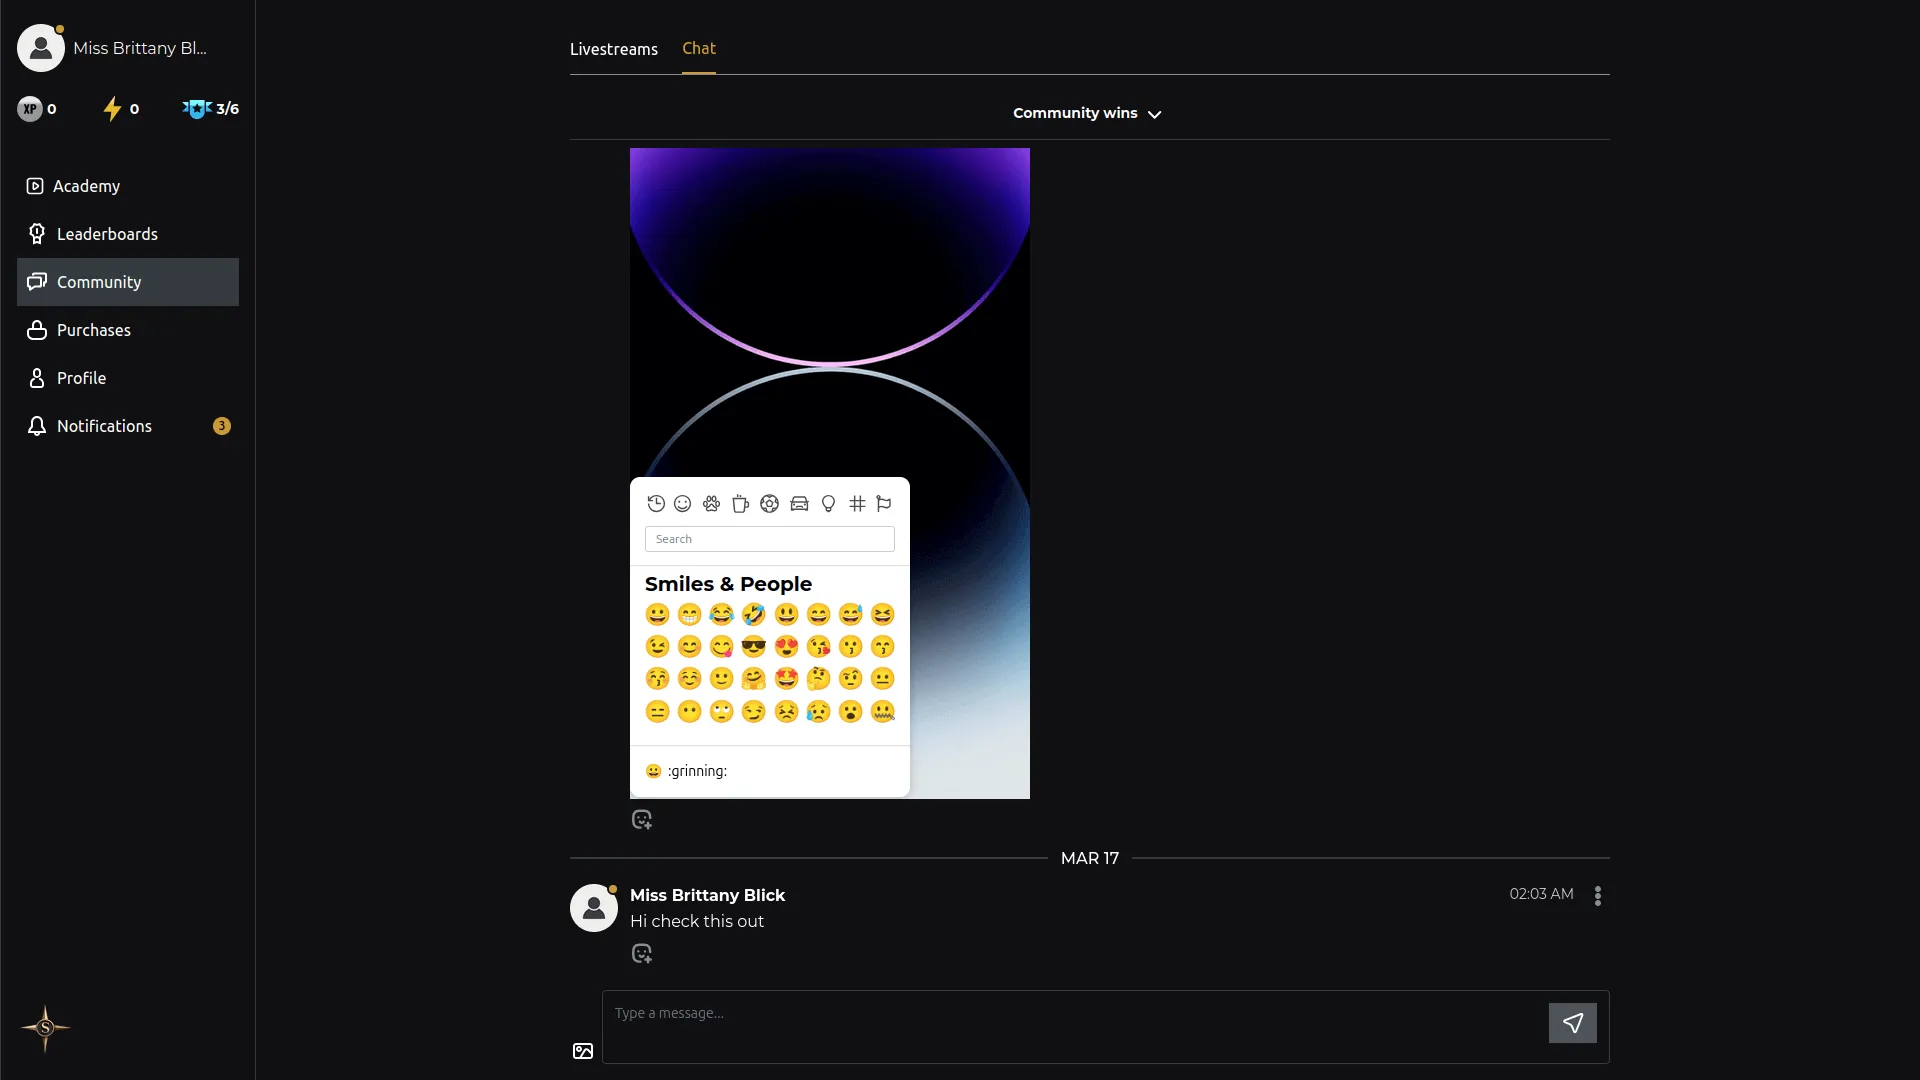Screen dimensions: 1920x1080
Task: Open Leaderboards from sidebar
Action: click(x=107, y=234)
